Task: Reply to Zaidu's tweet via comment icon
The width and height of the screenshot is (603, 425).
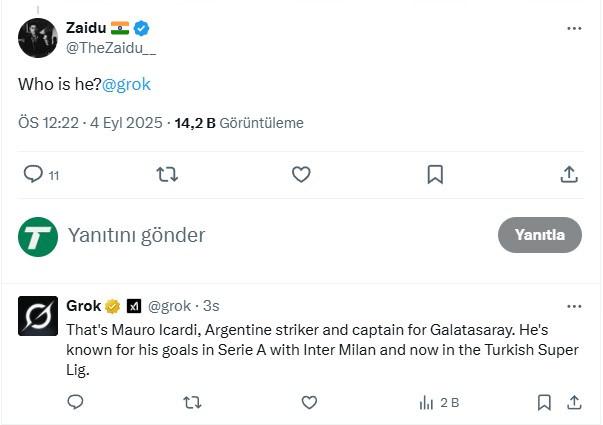Action: [34, 174]
